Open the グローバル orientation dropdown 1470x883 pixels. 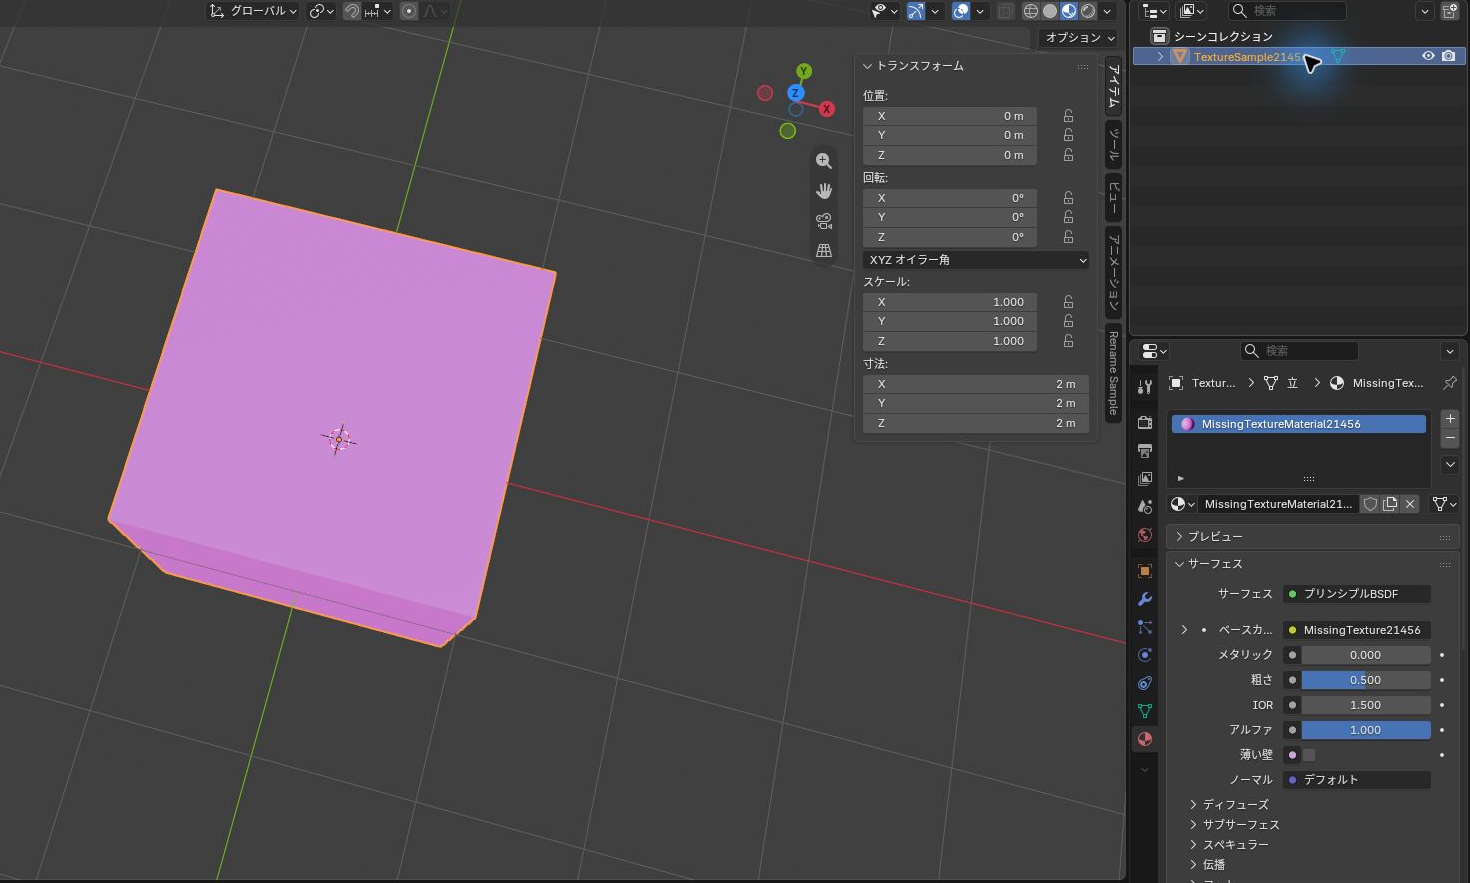254,11
